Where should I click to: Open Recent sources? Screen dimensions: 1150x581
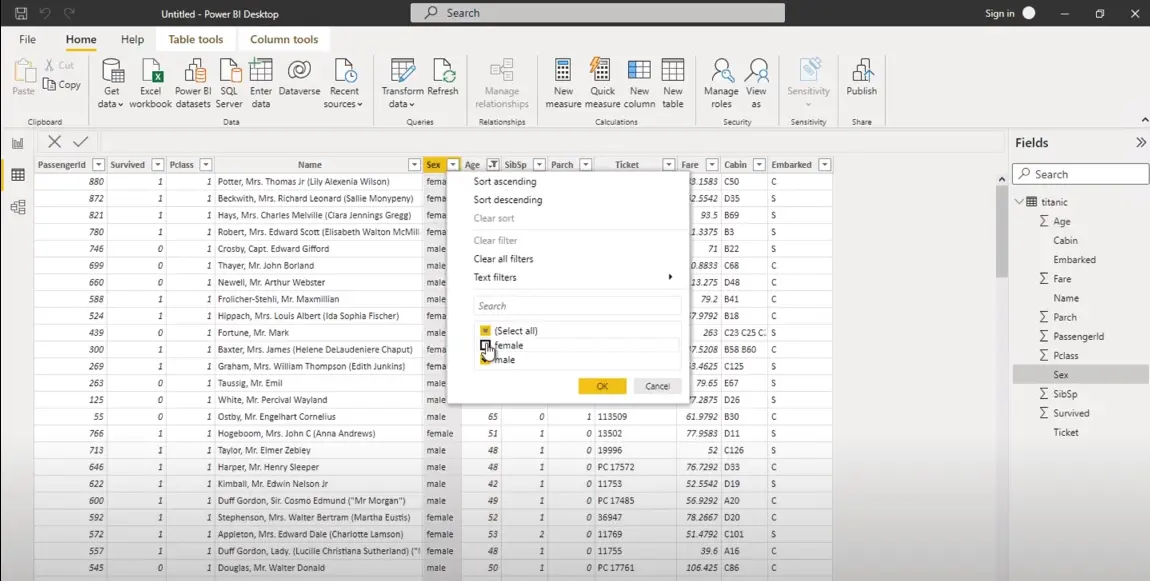click(x=343, y=84)
